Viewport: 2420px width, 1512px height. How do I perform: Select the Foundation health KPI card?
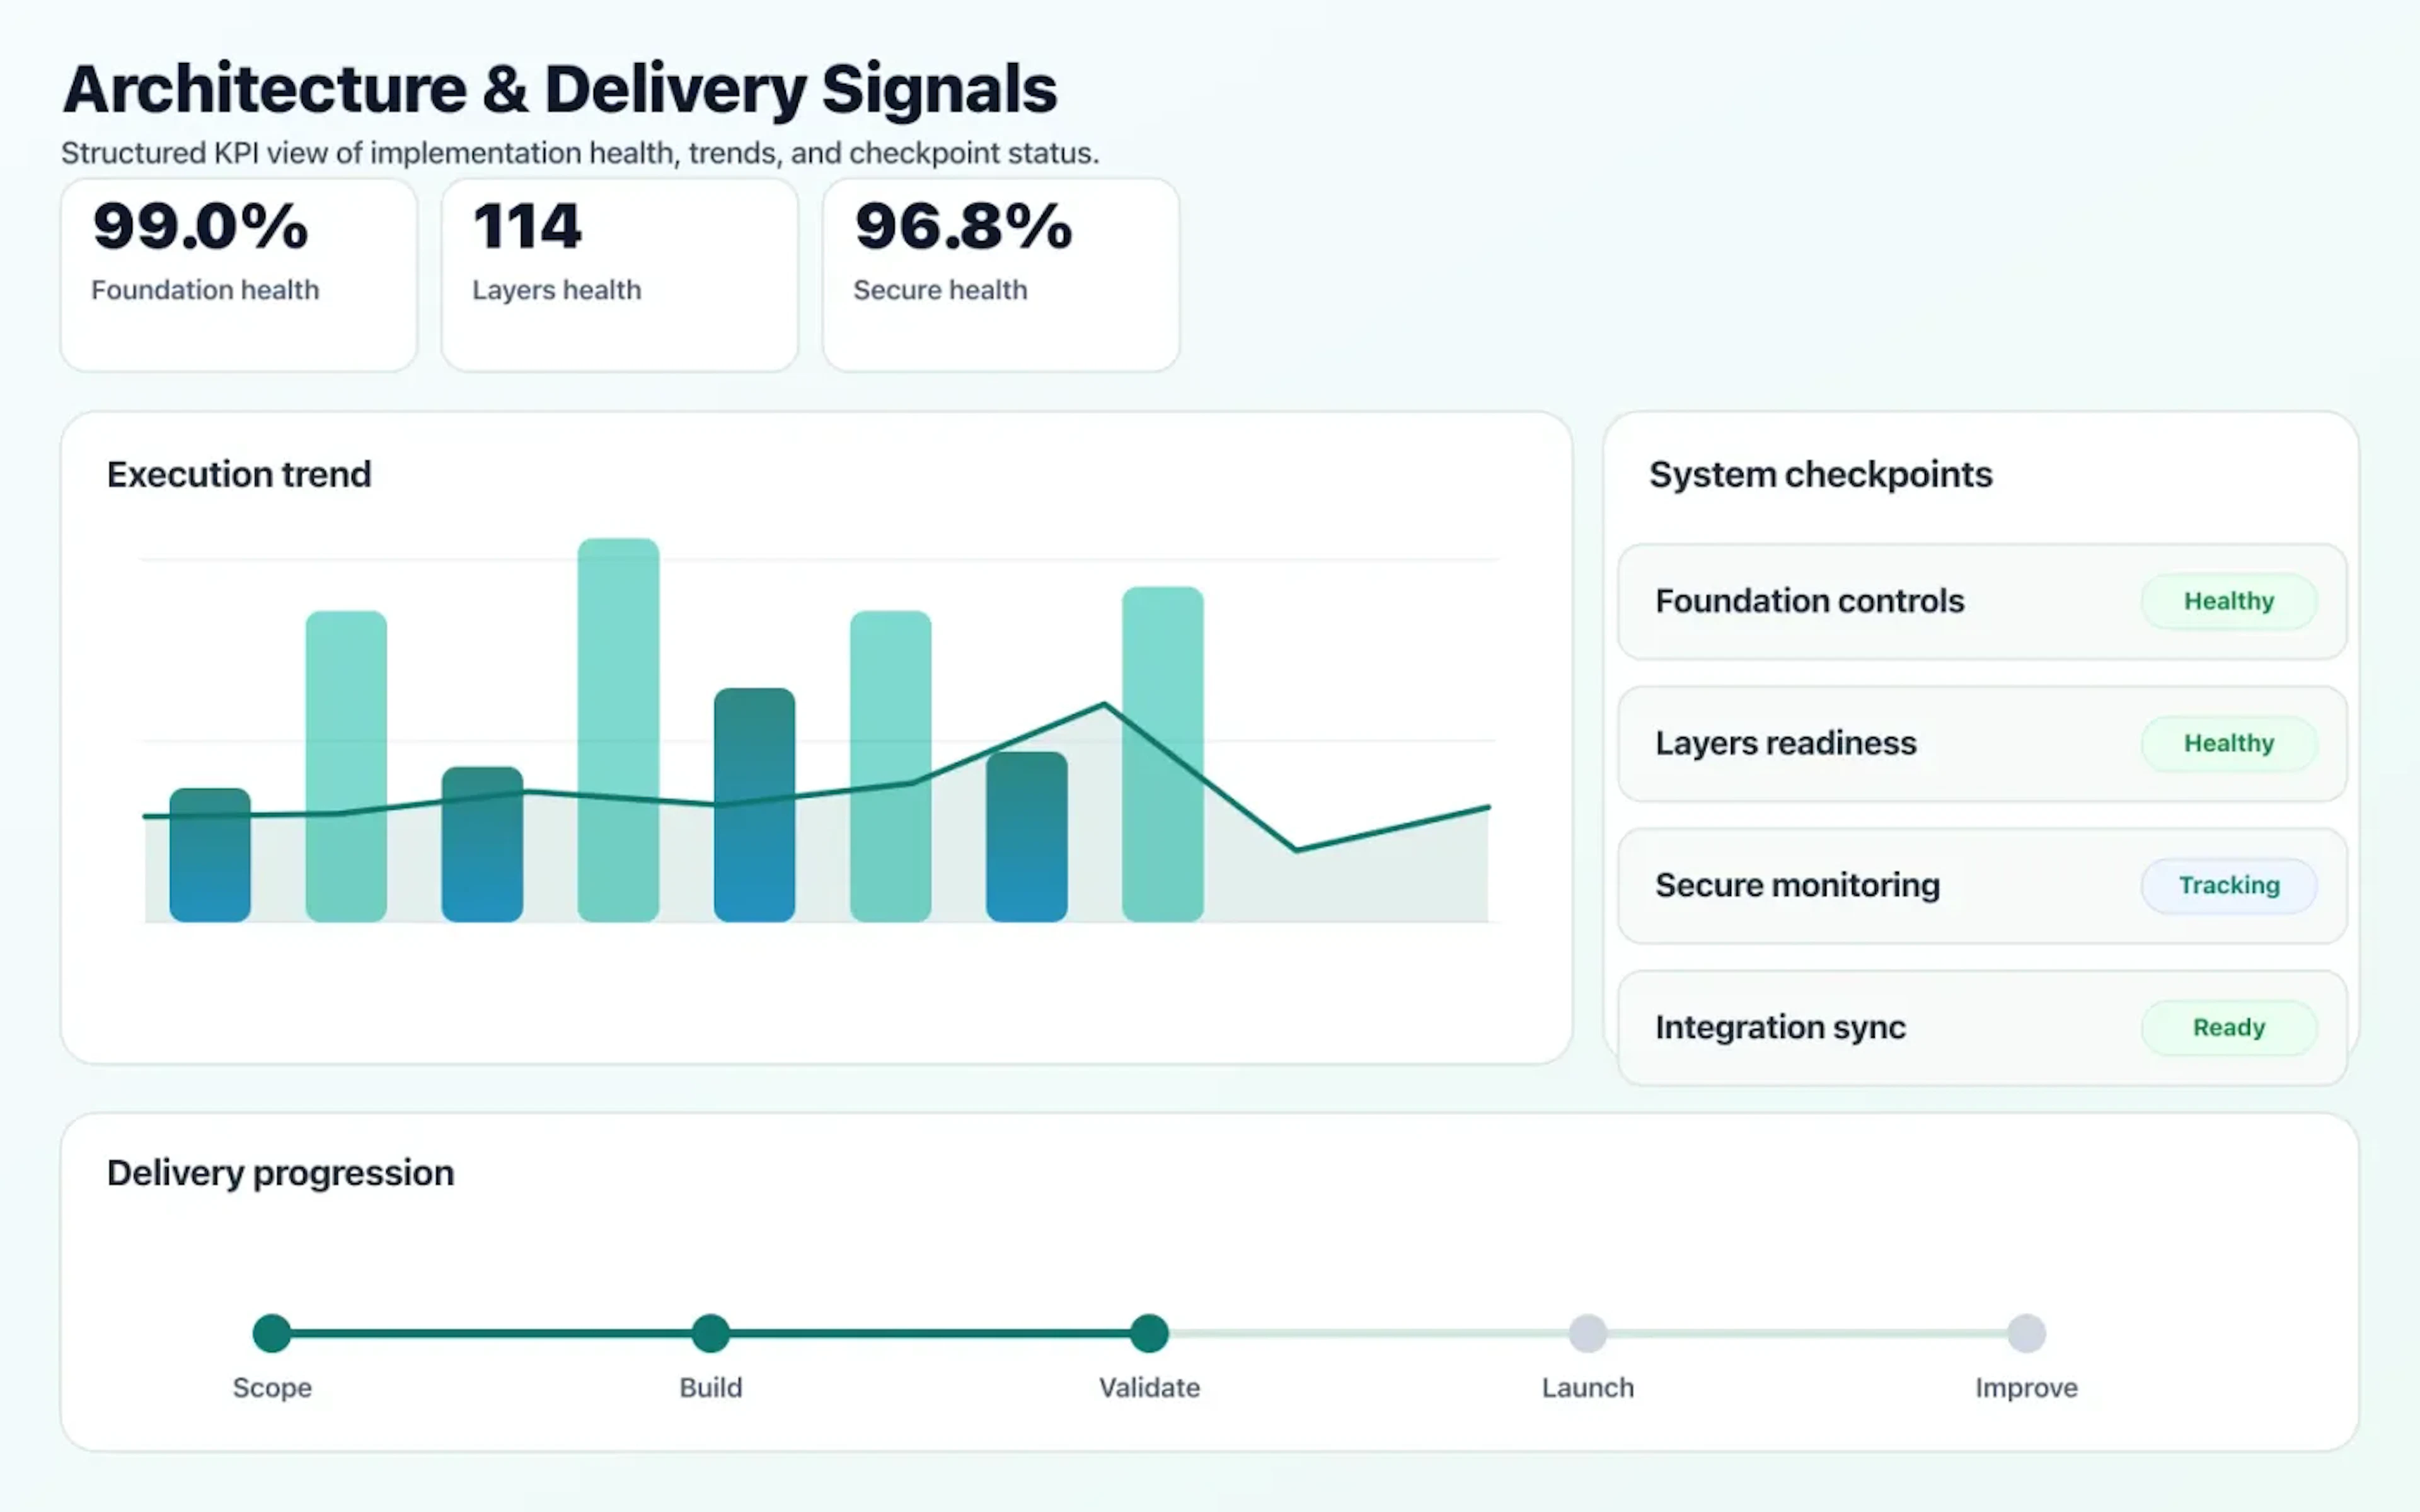[237, 272]
